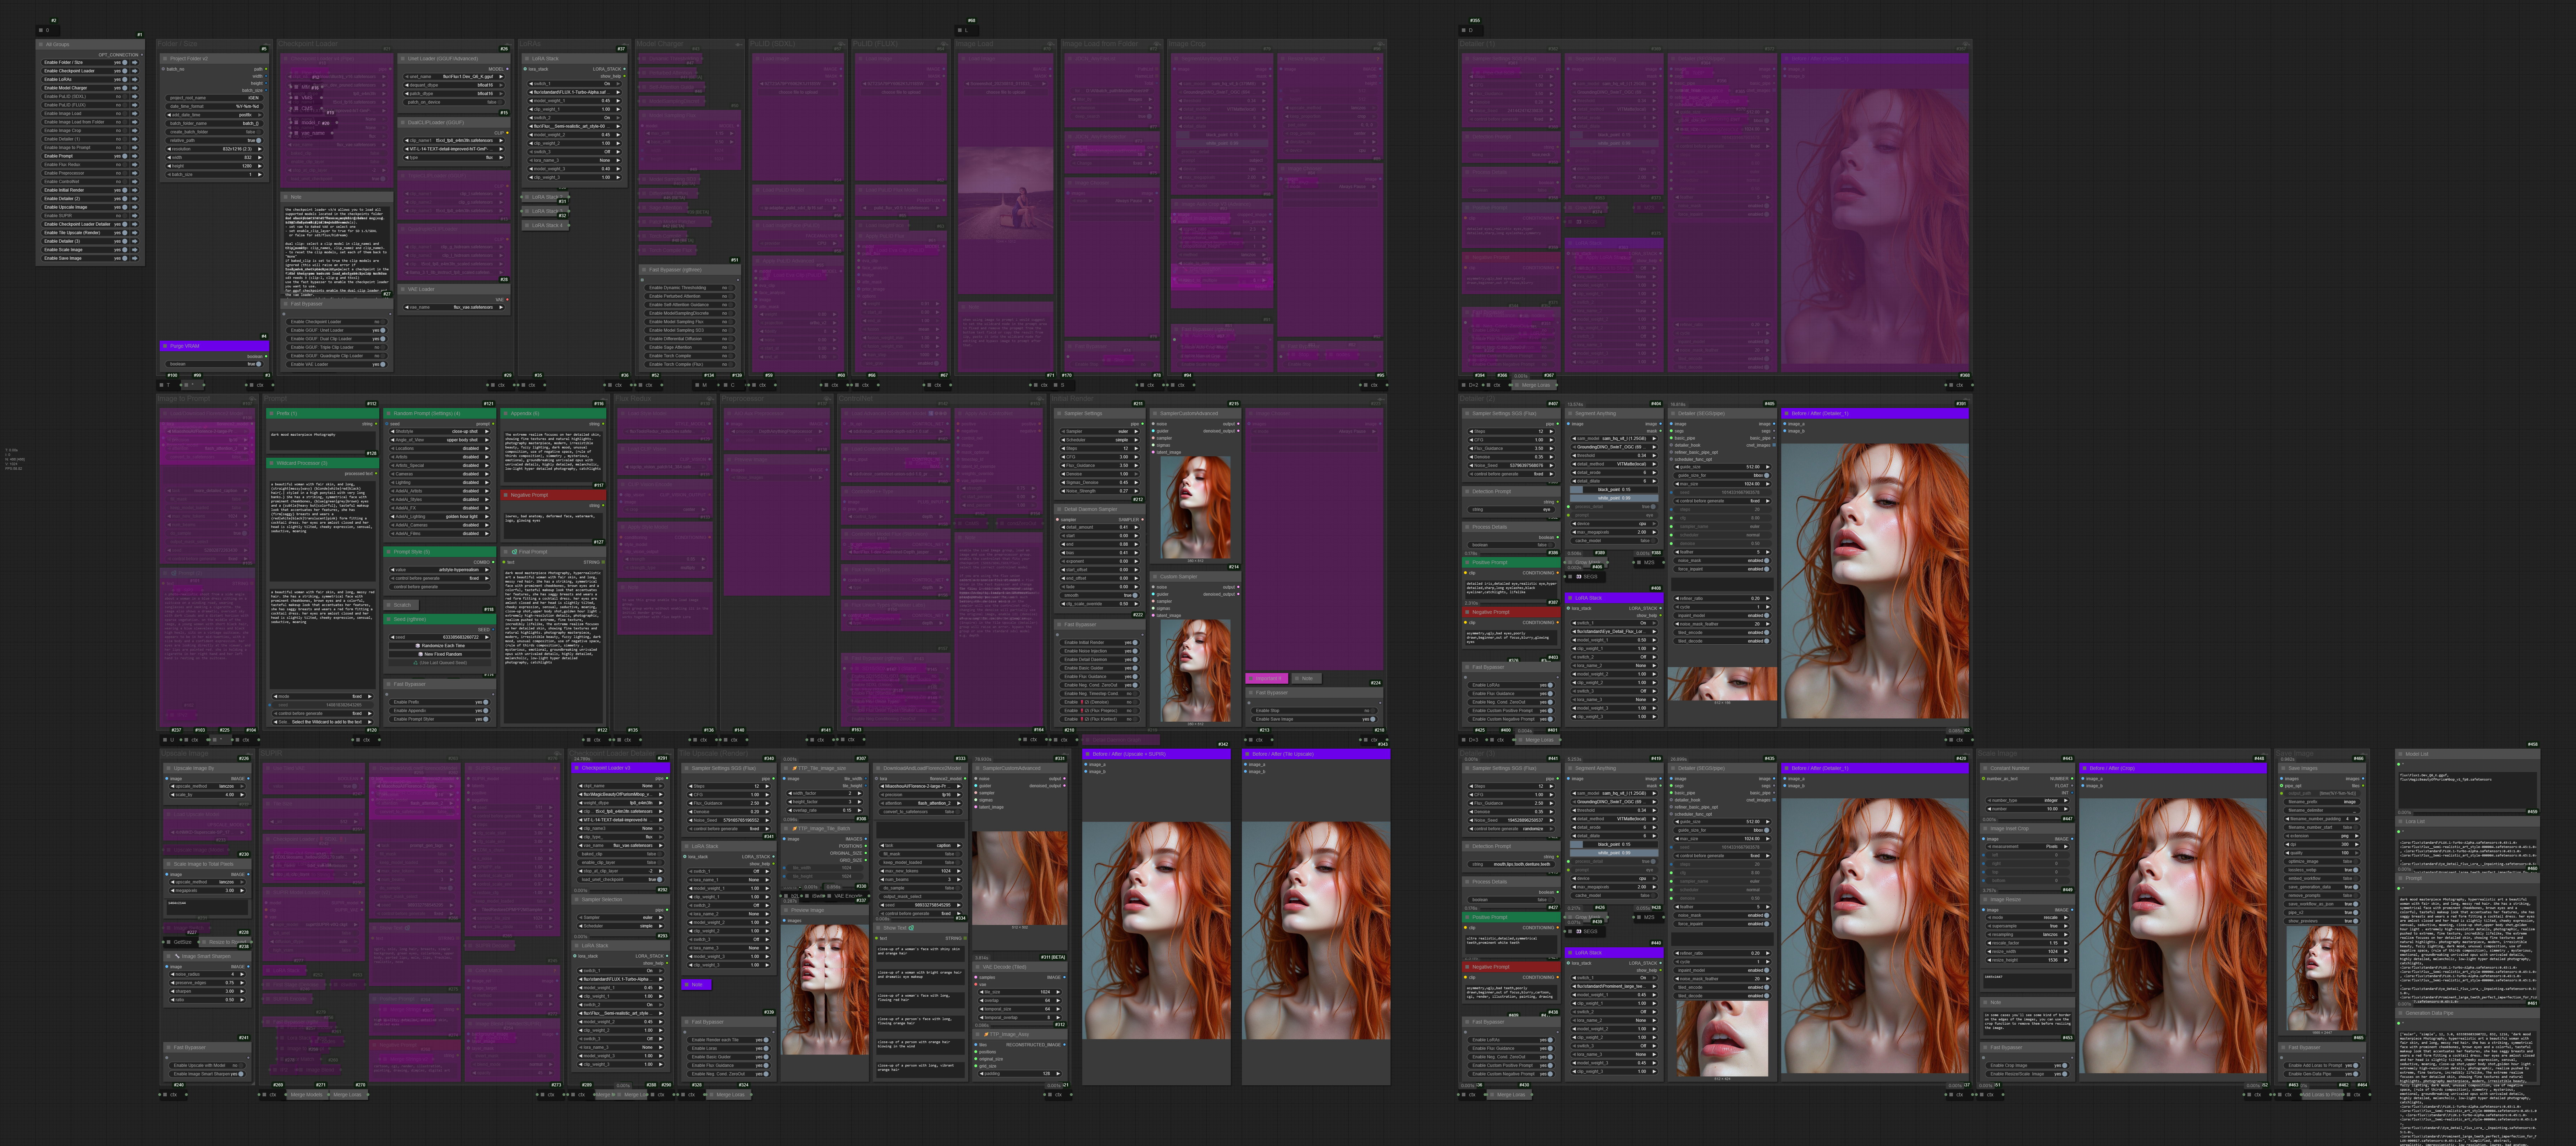This screenshot has width=2576, height=1146.
Task: Click the project_root_name field showing iGEN
Action: click(x=215, y=98)
